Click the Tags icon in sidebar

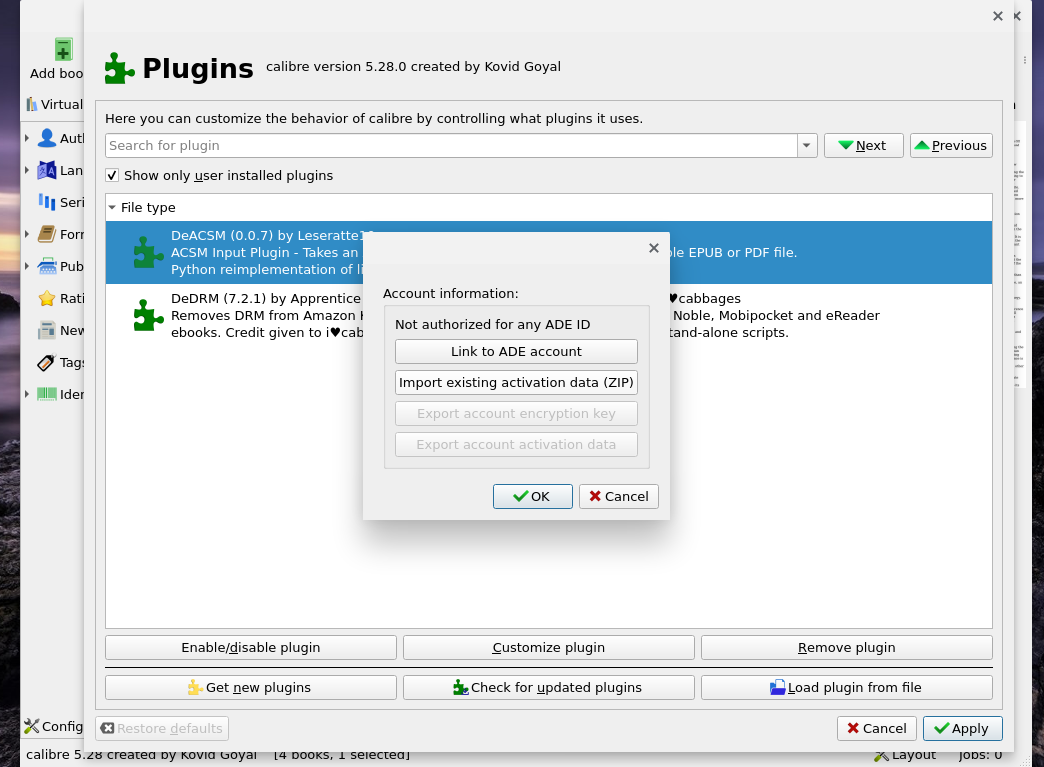46,362
